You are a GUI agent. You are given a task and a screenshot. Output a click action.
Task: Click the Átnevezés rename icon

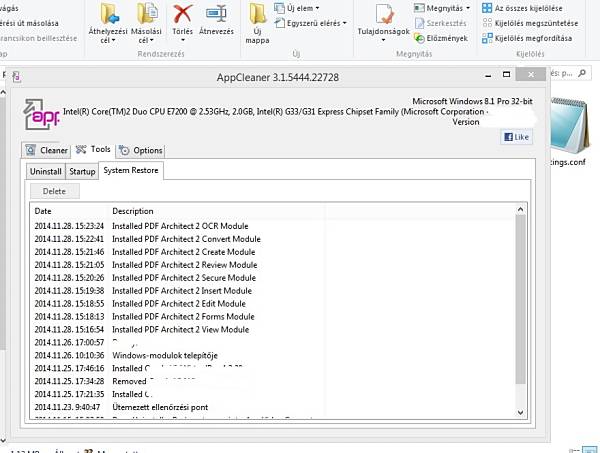pyautogui.click(x=216, y=14)
